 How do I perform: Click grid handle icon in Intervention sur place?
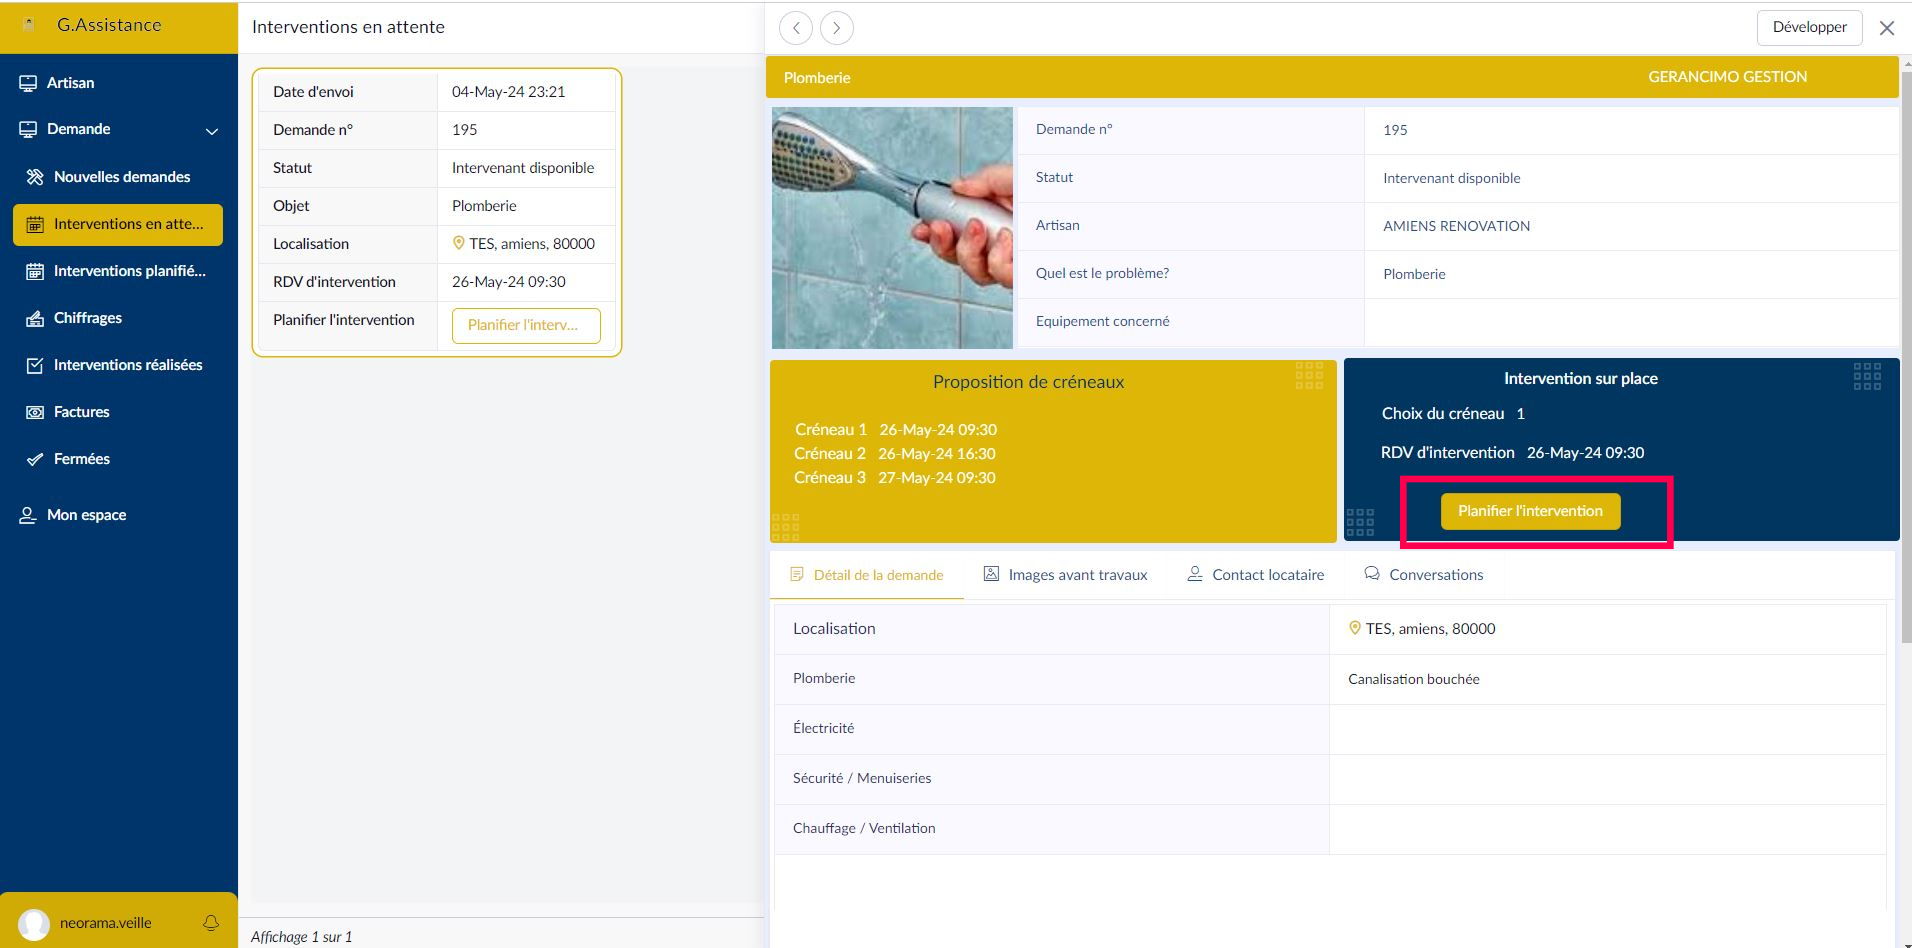pos(1867,377)
